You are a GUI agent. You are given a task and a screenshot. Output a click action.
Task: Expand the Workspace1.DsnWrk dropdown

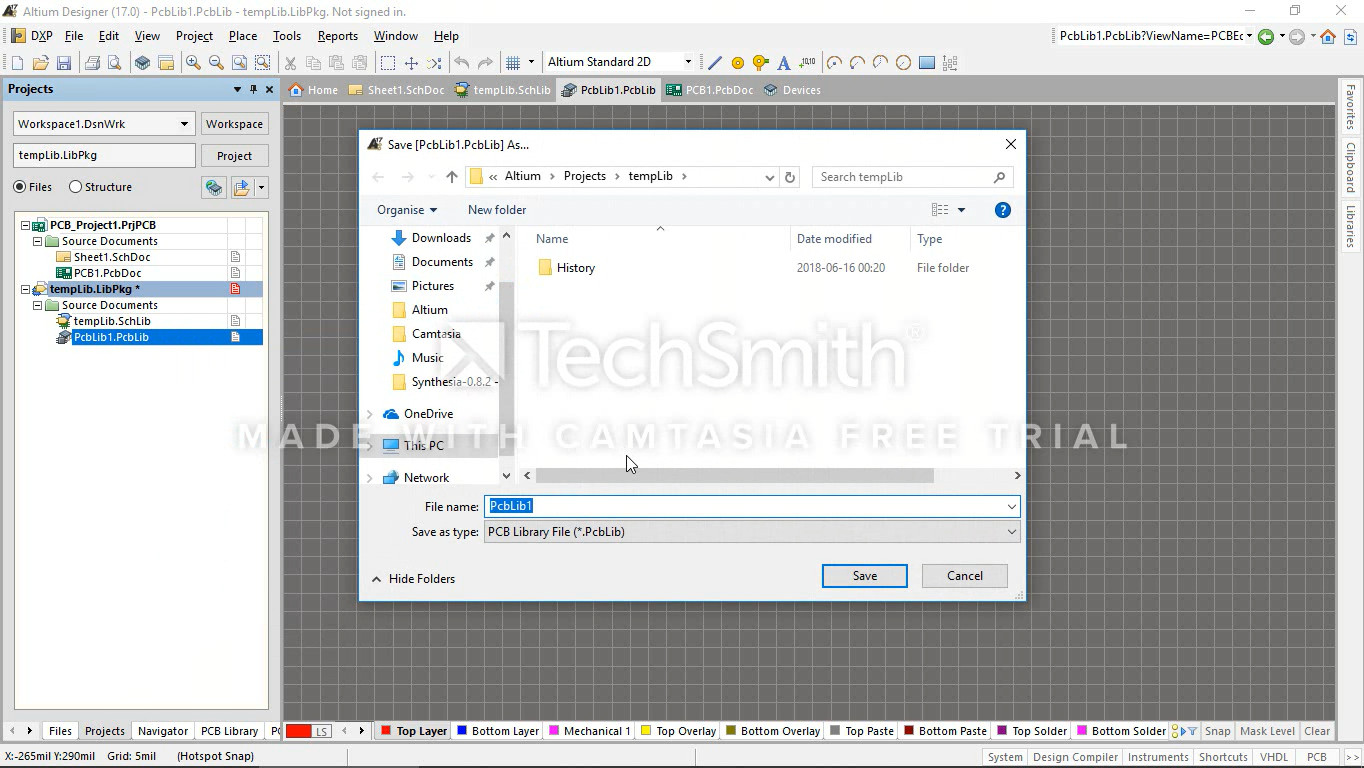pos(184,124)
